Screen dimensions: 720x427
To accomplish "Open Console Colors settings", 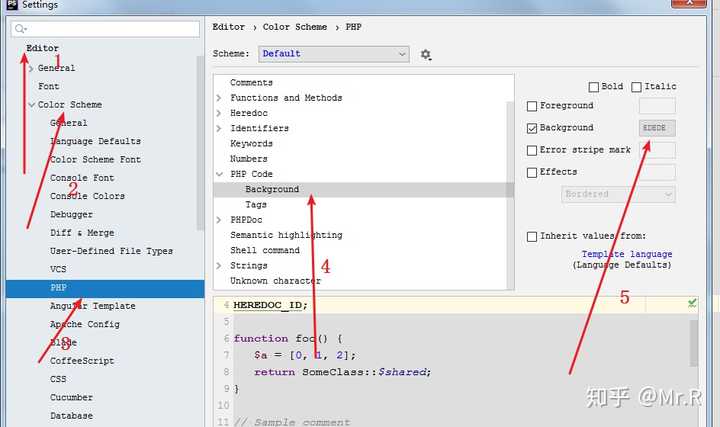I will (87, 196).
